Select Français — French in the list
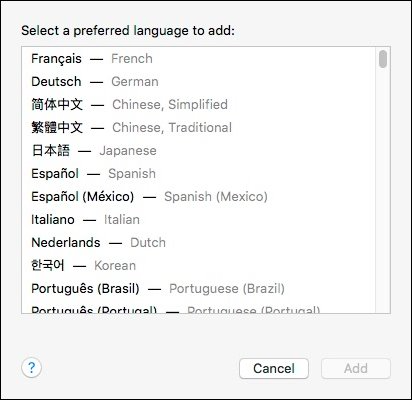The height and width of the screenshot is (400, 412). (199, 59)
